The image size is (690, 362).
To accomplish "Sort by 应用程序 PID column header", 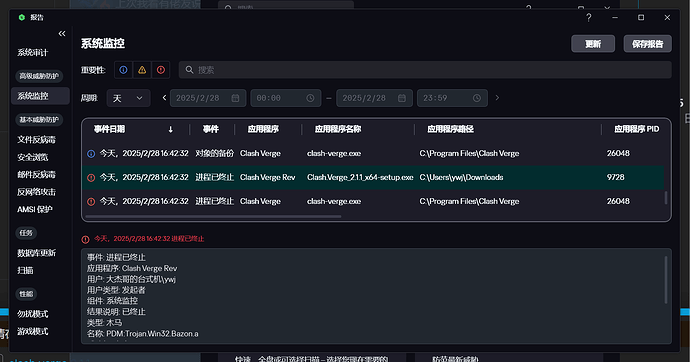I will pos(636,129).
